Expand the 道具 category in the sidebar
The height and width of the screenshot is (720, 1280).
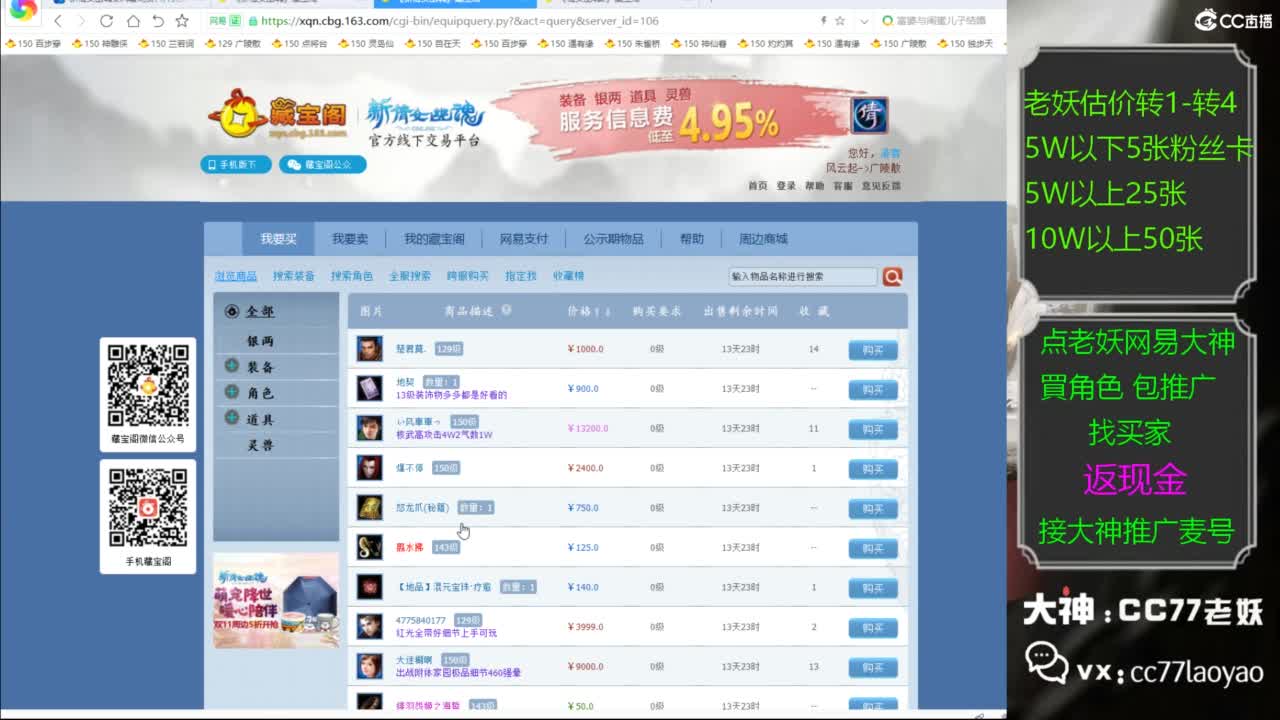click(x=232, y=420)
